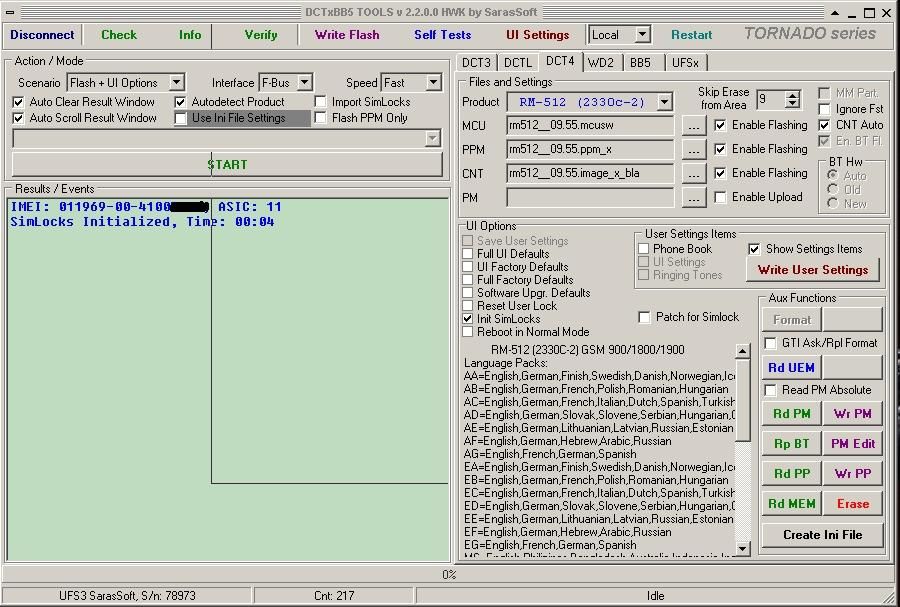Toggle Enable Flashing for CNT

coord(720,173)
